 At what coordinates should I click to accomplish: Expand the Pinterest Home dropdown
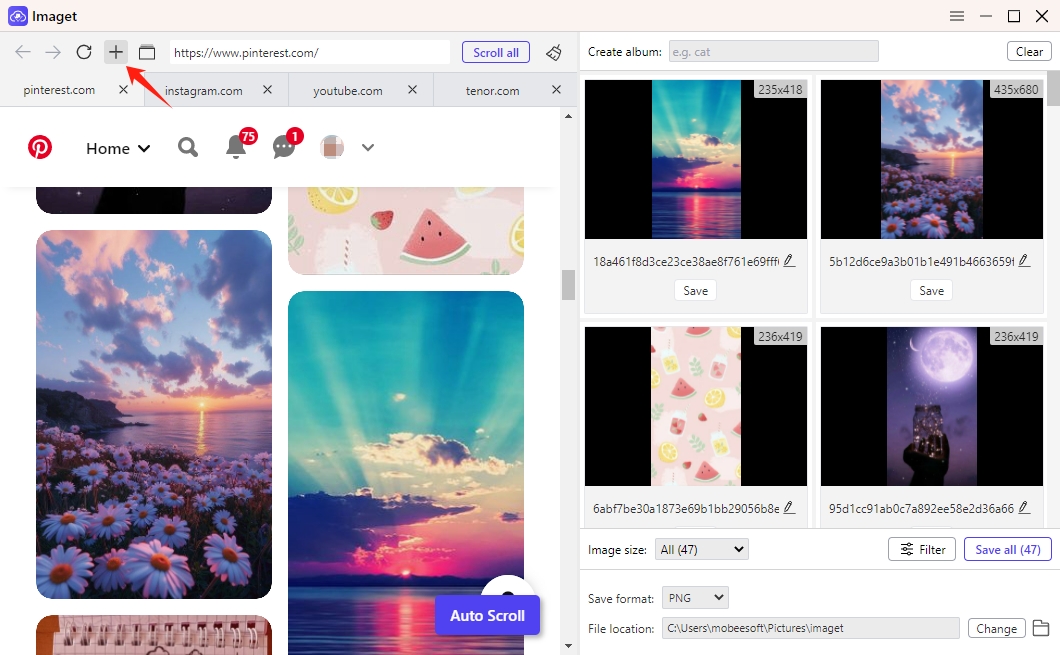(118, 148)
